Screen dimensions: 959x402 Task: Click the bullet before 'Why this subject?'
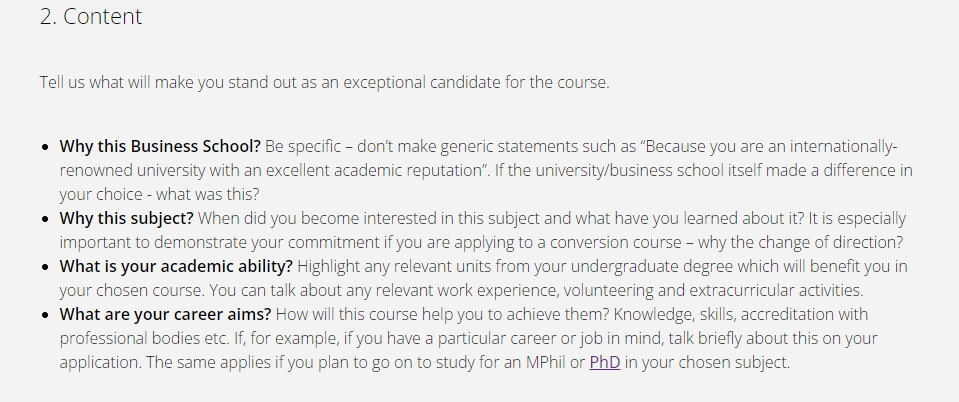pyautogui.click(x=45, y=219)
